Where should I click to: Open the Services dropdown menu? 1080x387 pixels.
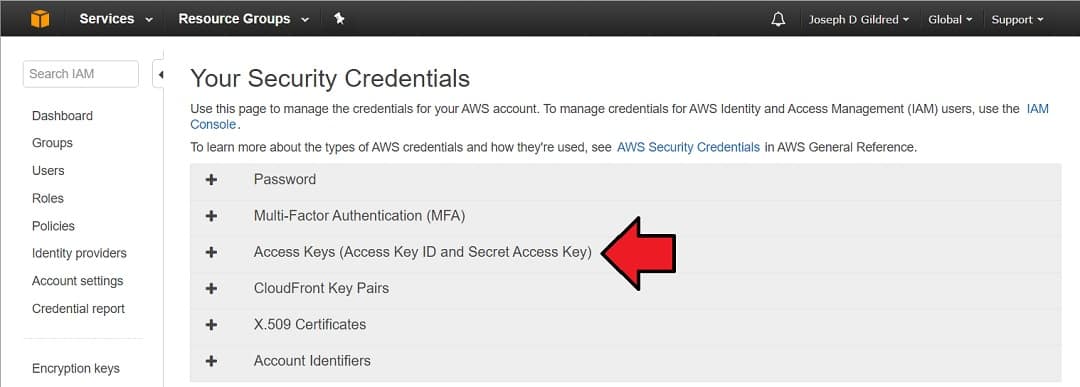[x=116, y=19]
